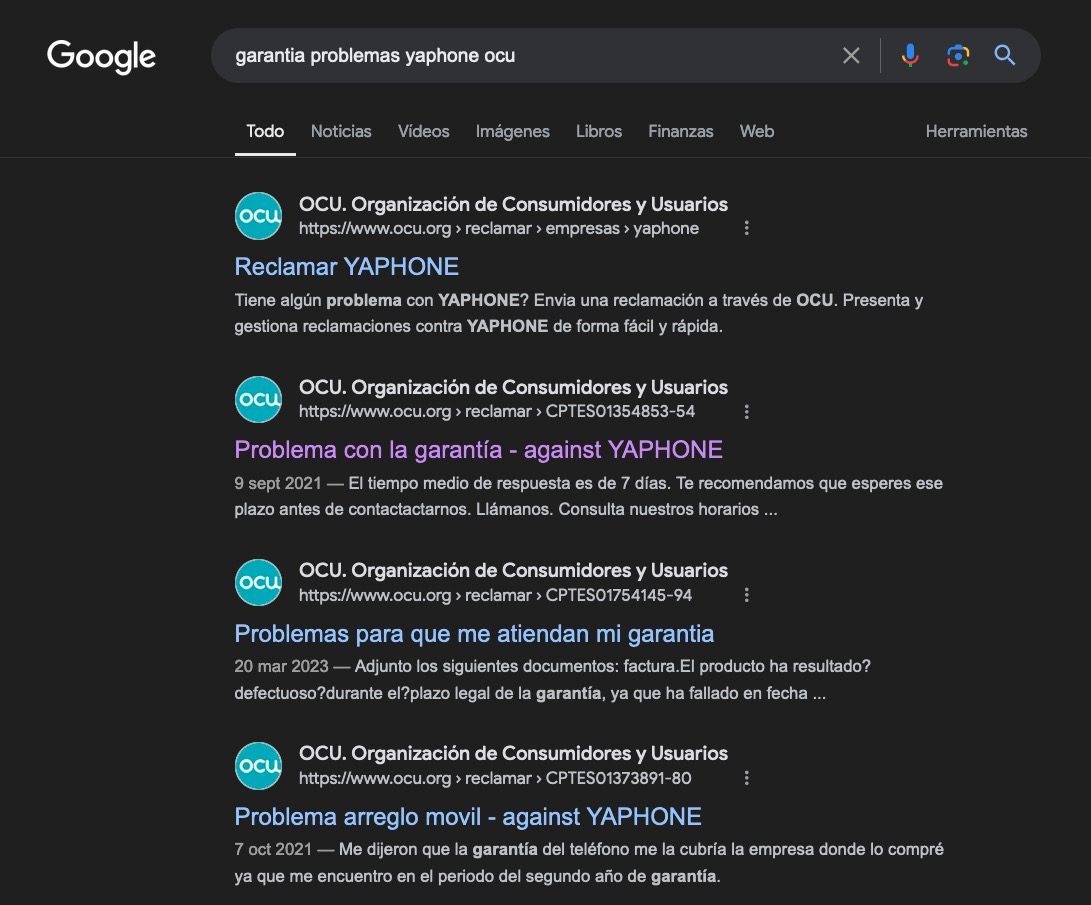Image resolution: width=1091 pixels, height=905 pixels.
Task: Click the Google logo
Action: tap(102, 56)
